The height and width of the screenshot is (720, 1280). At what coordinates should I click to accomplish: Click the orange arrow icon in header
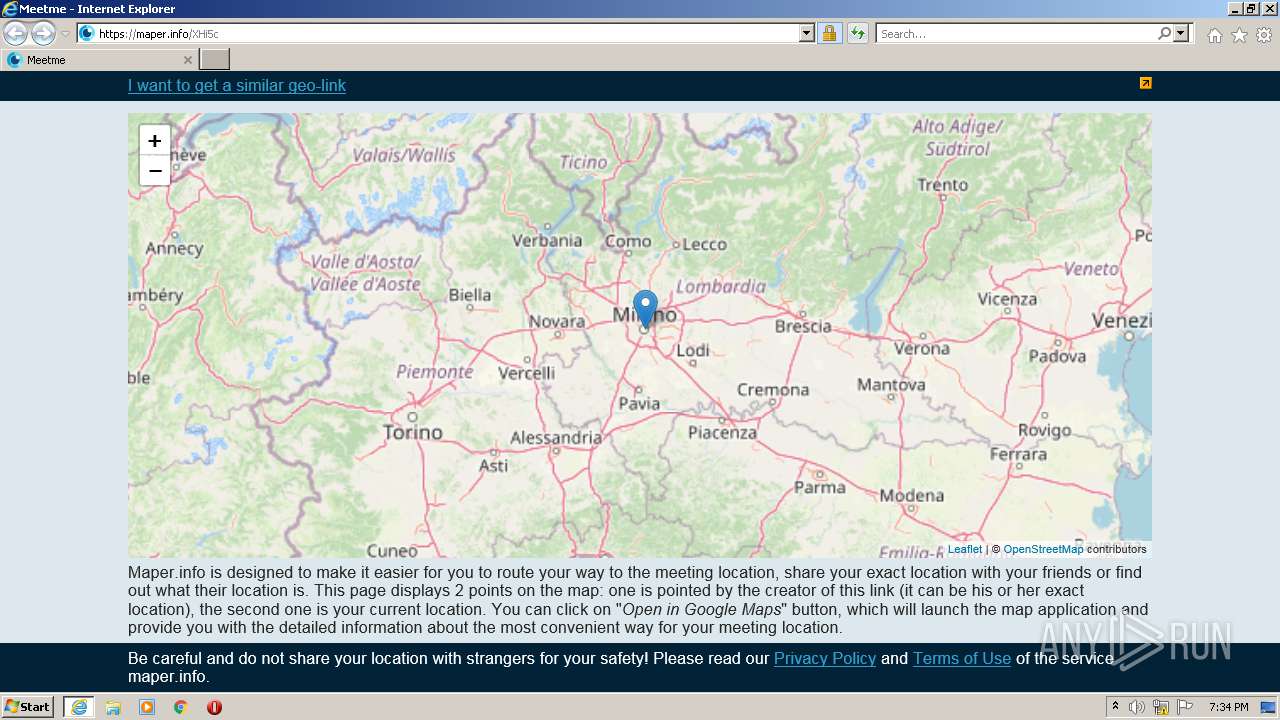(x=1146, y=83)
